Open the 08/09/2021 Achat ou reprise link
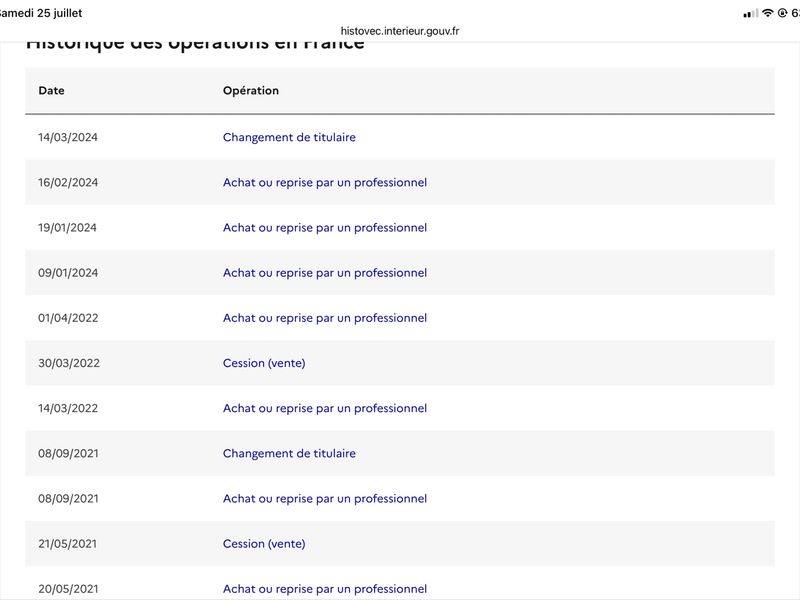800x600 pixels. coord(325,498)
